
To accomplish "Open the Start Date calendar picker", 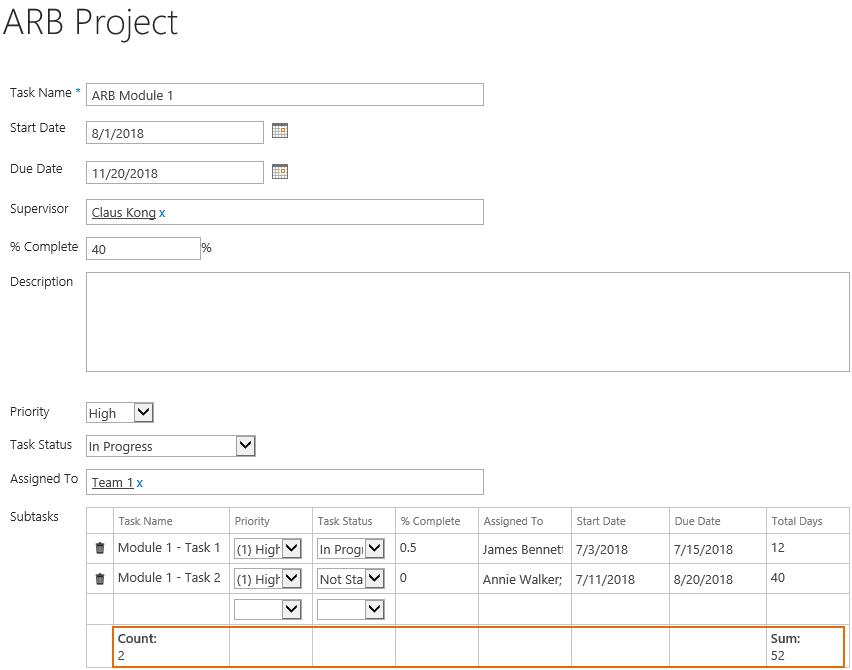I will coord(280,131).
